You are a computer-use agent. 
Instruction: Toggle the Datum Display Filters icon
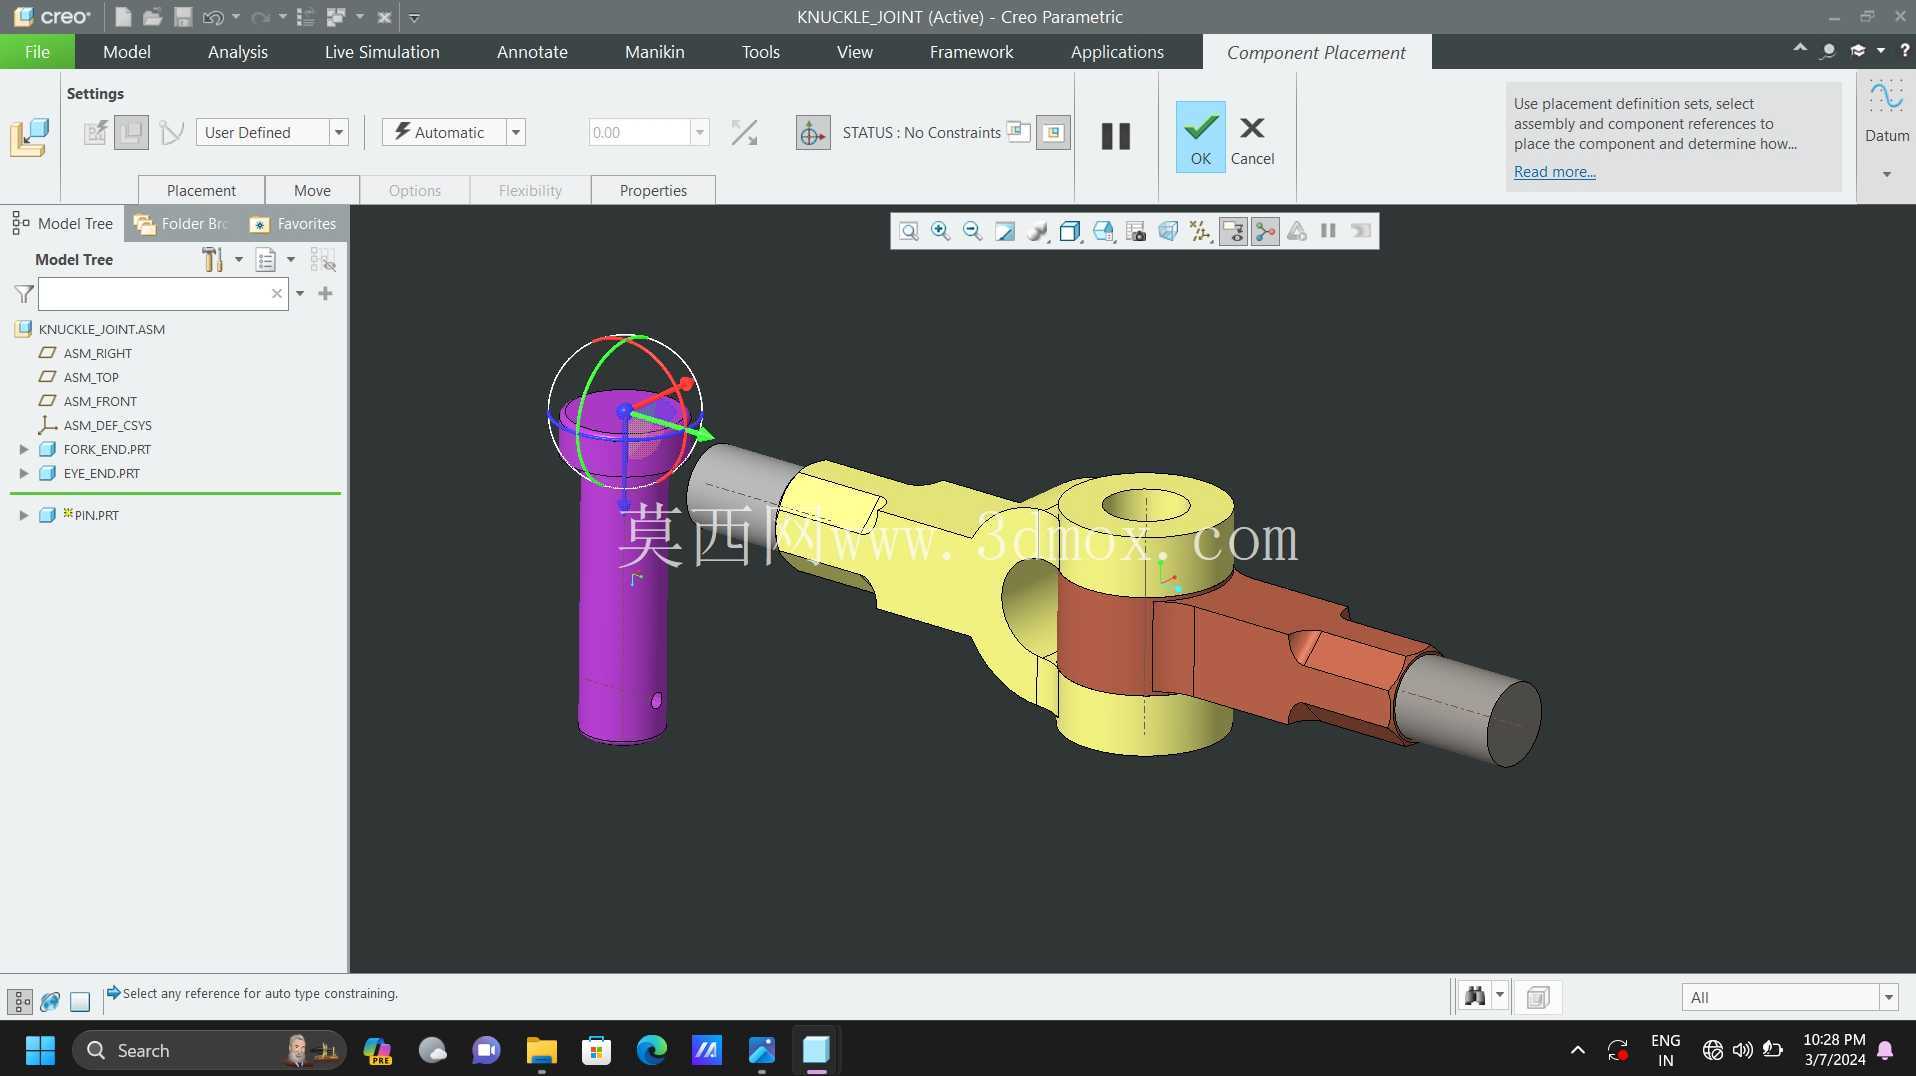coord(1200,232)
